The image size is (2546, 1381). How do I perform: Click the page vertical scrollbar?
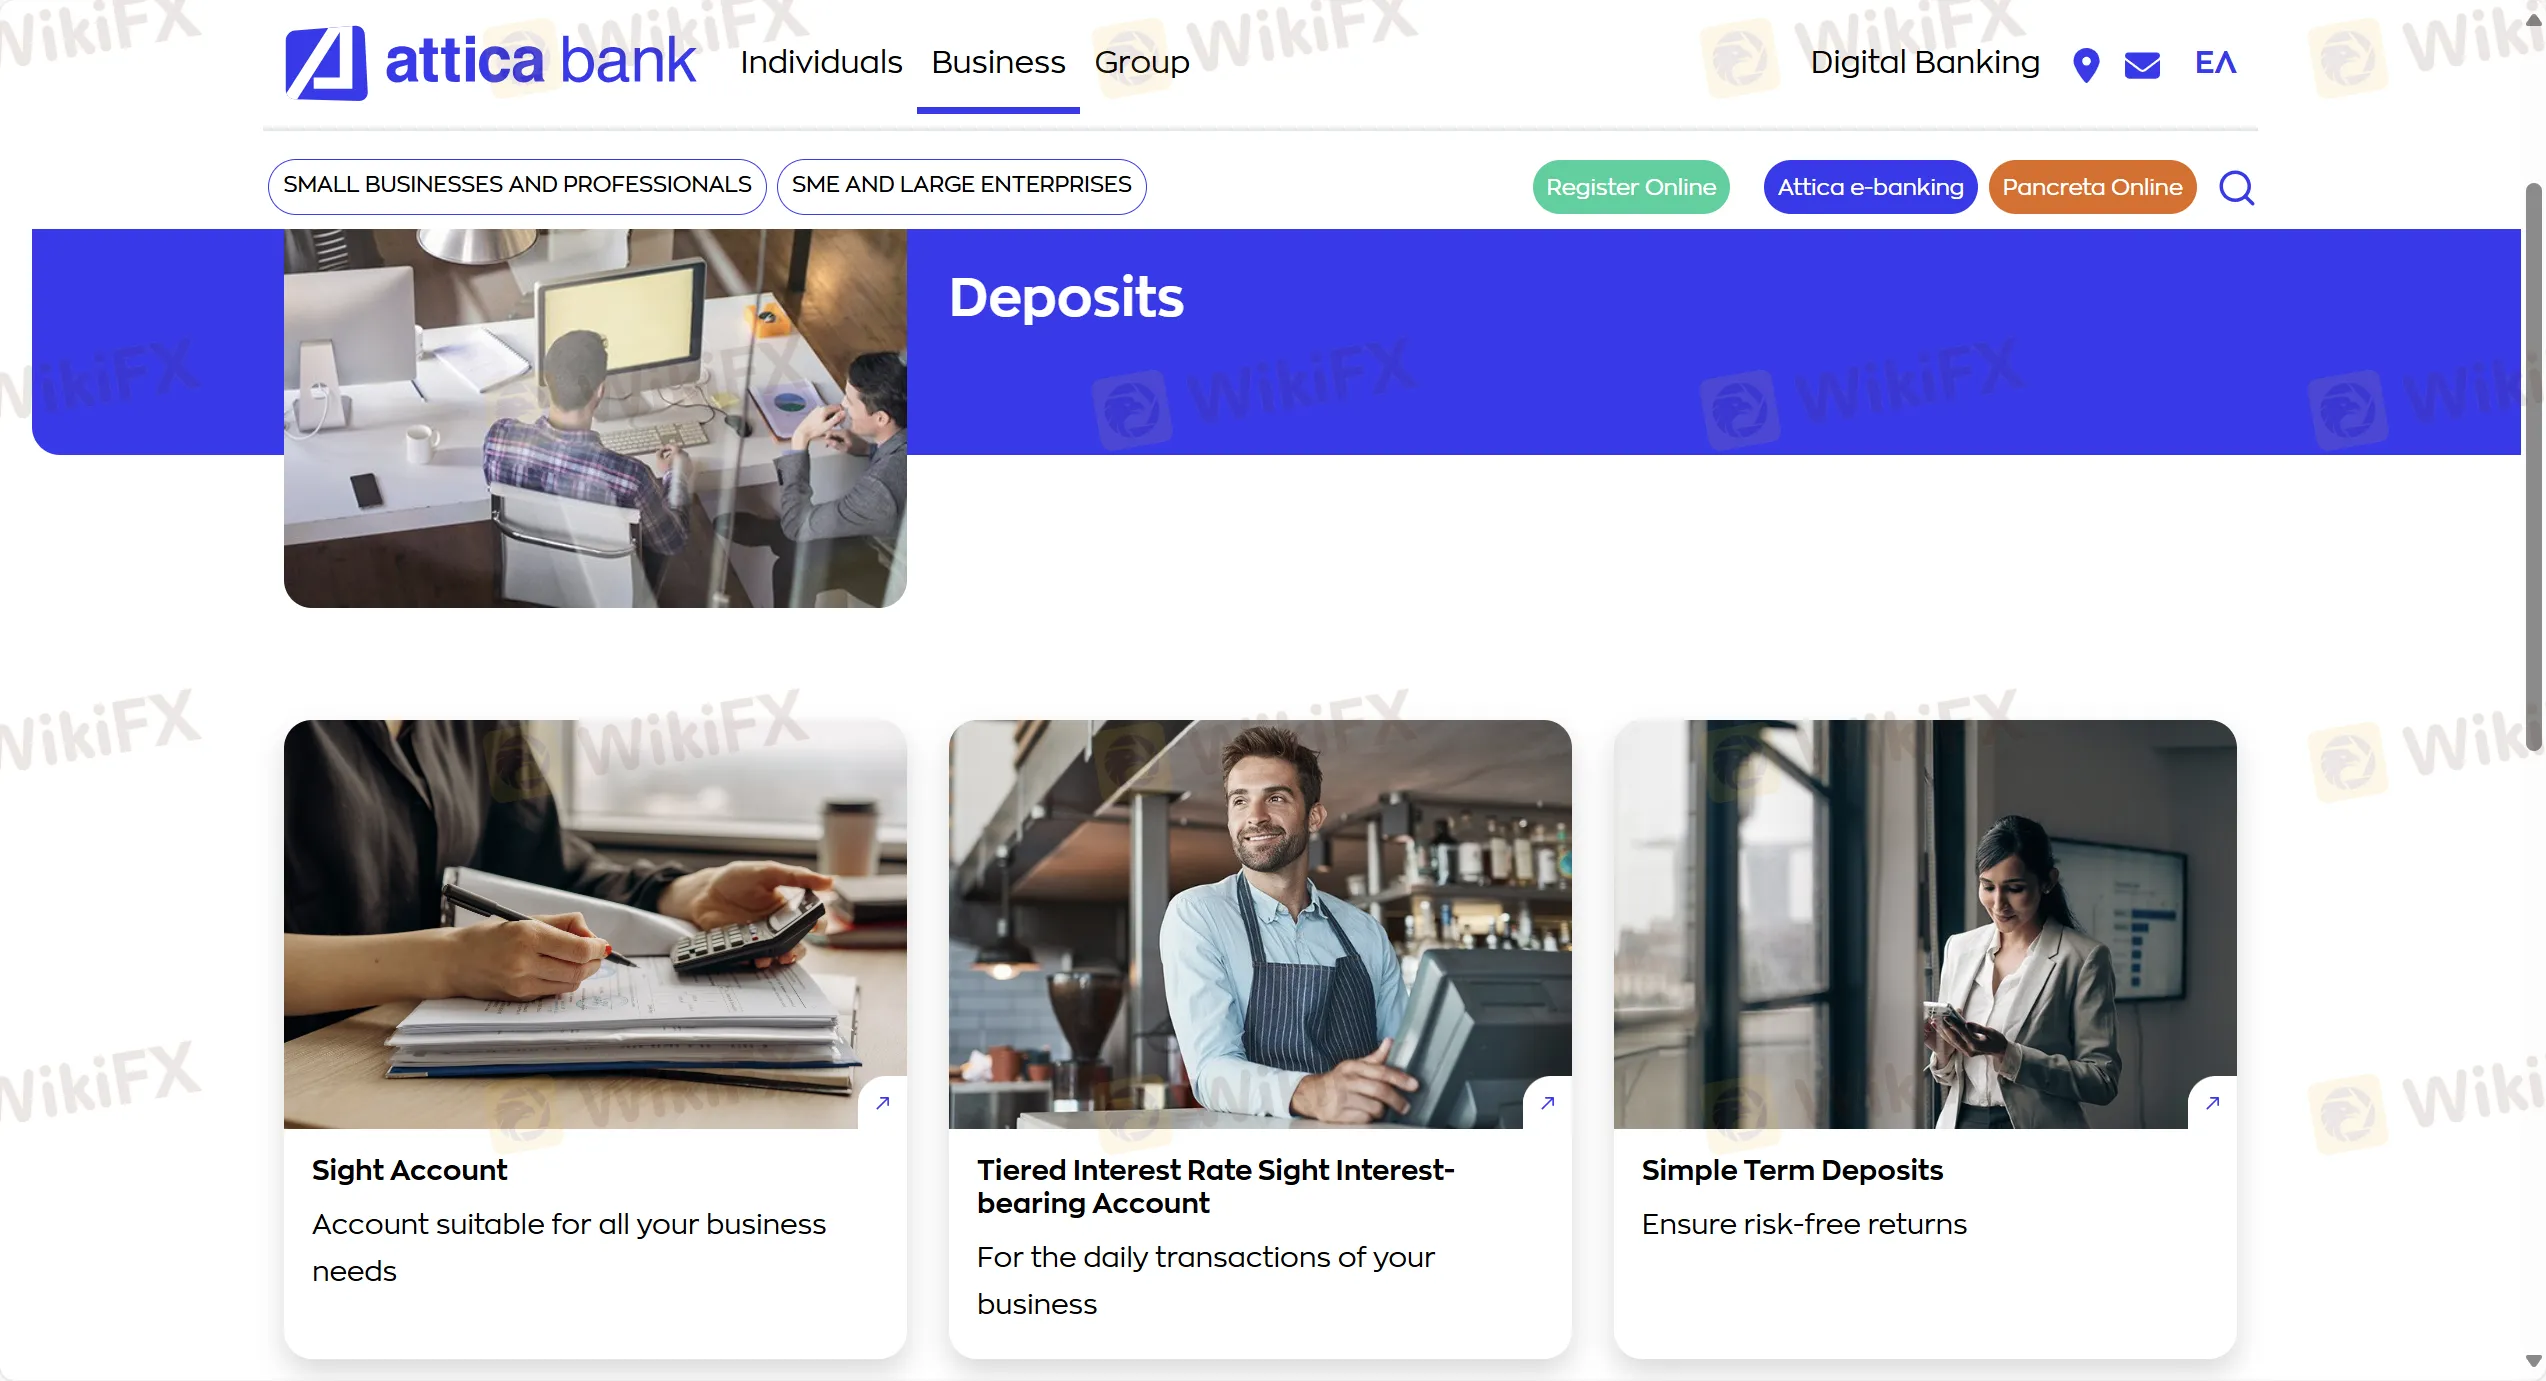(2534, 466)
